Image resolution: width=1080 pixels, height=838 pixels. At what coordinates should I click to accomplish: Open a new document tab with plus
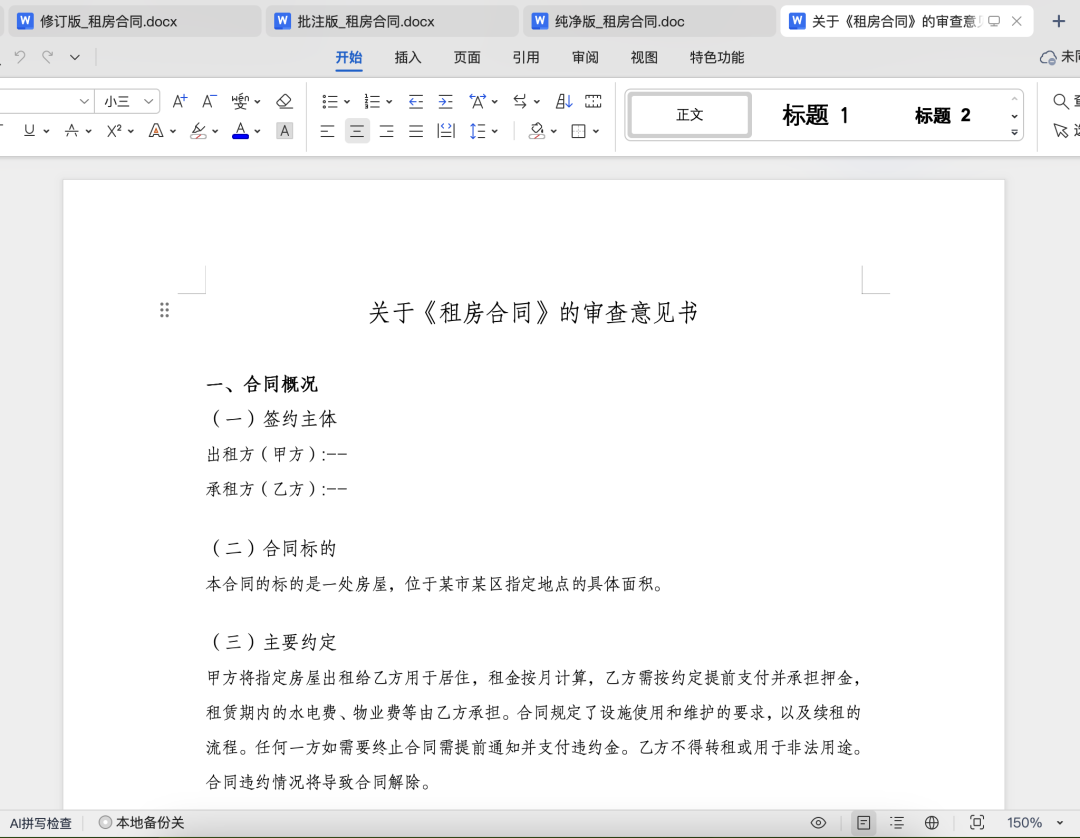[x=1059, y=21]
